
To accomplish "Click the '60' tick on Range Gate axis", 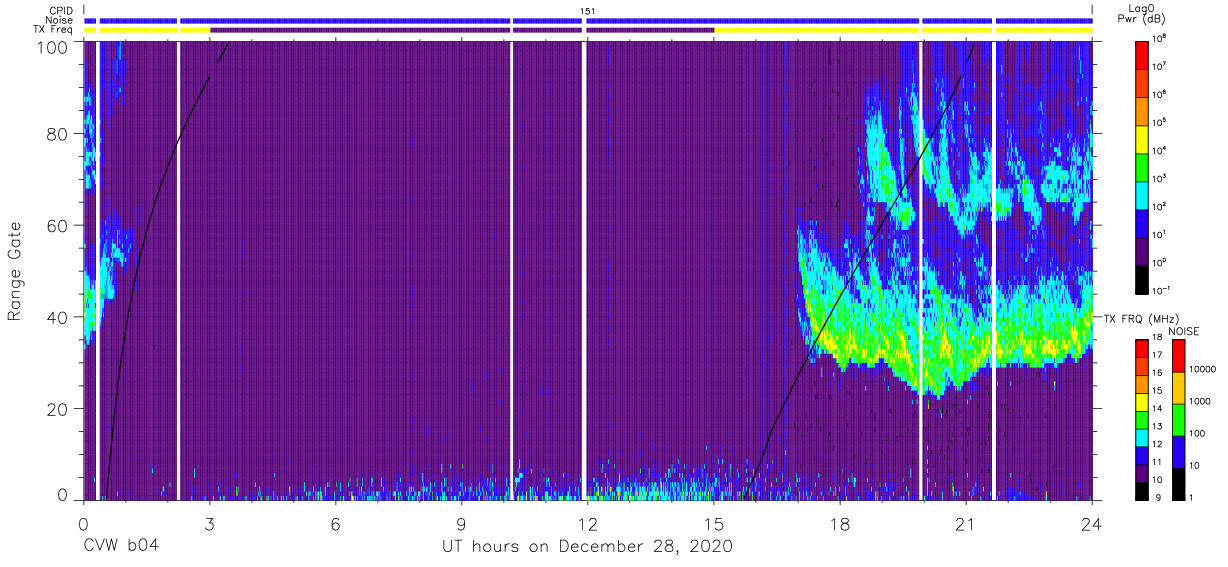I will [60, 225].
